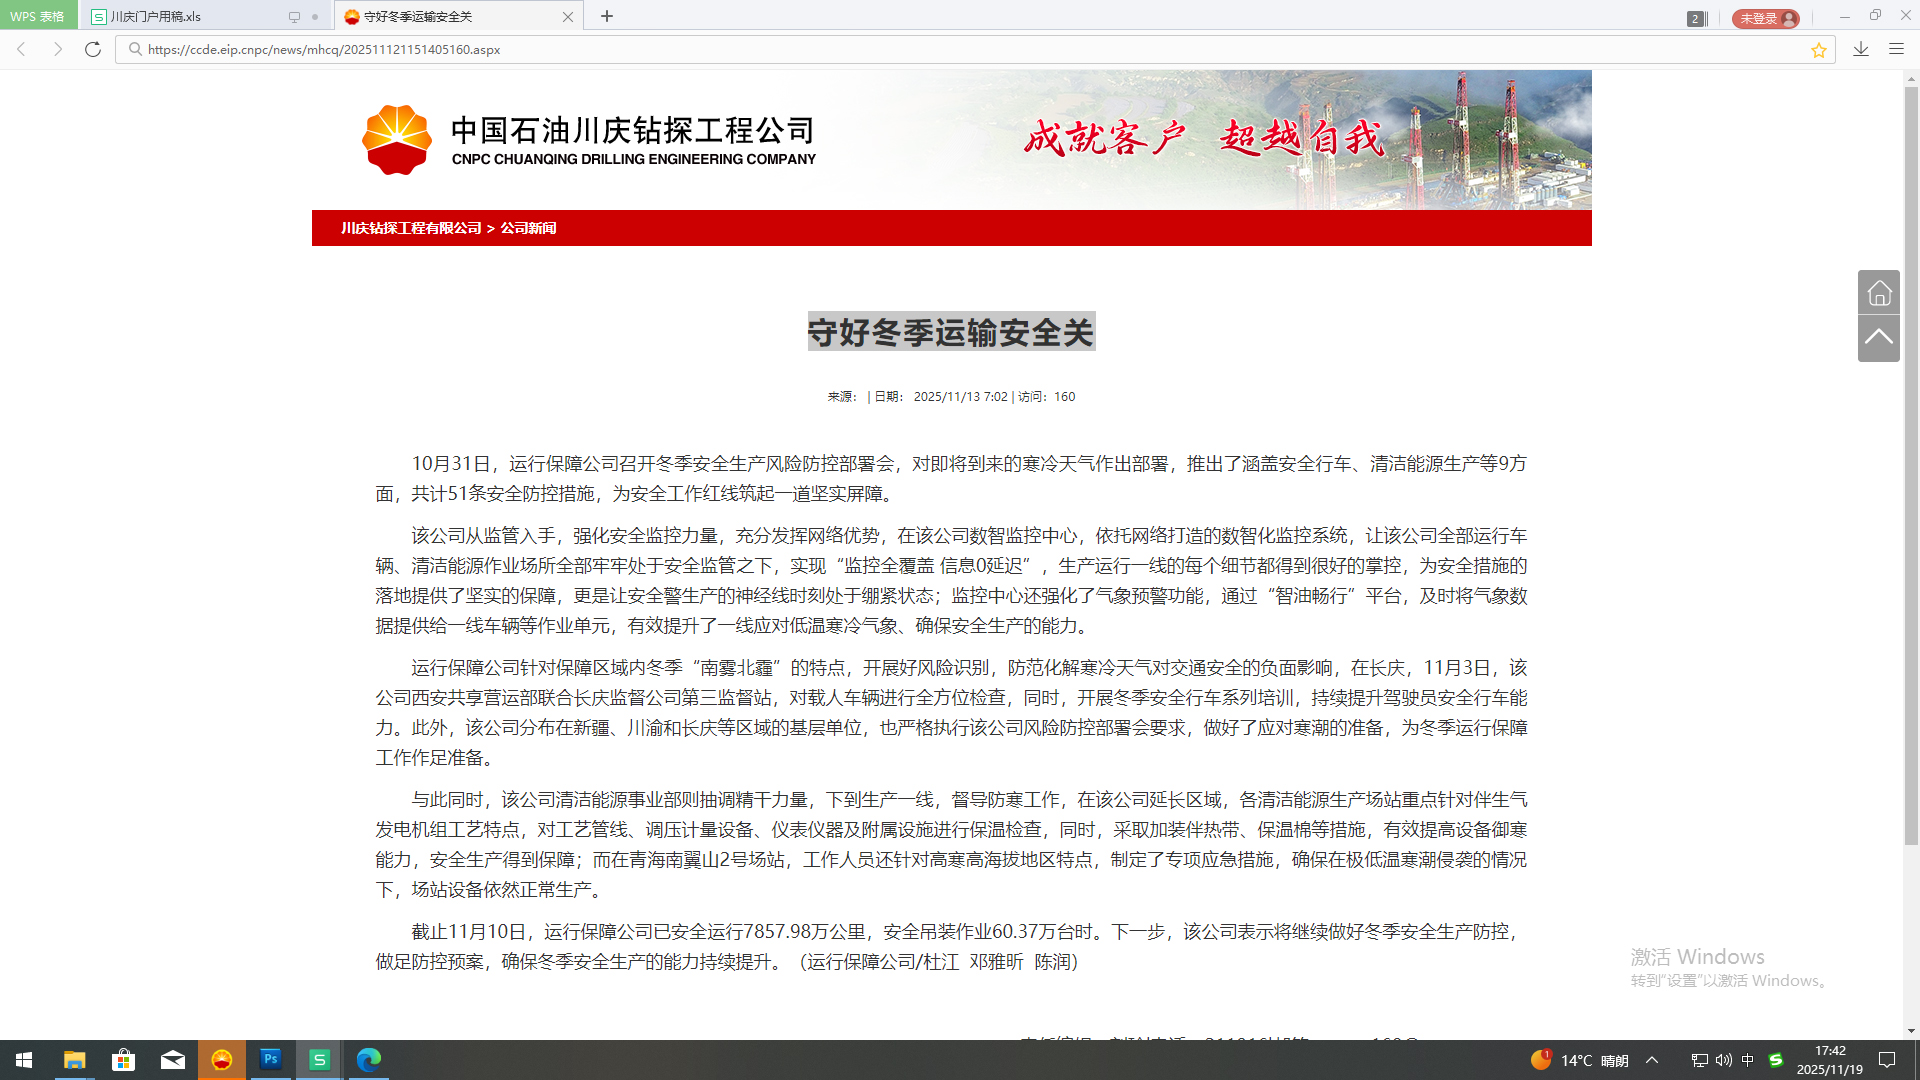
Task: Reload the page with refresh icon
Action: pos(93,49)
